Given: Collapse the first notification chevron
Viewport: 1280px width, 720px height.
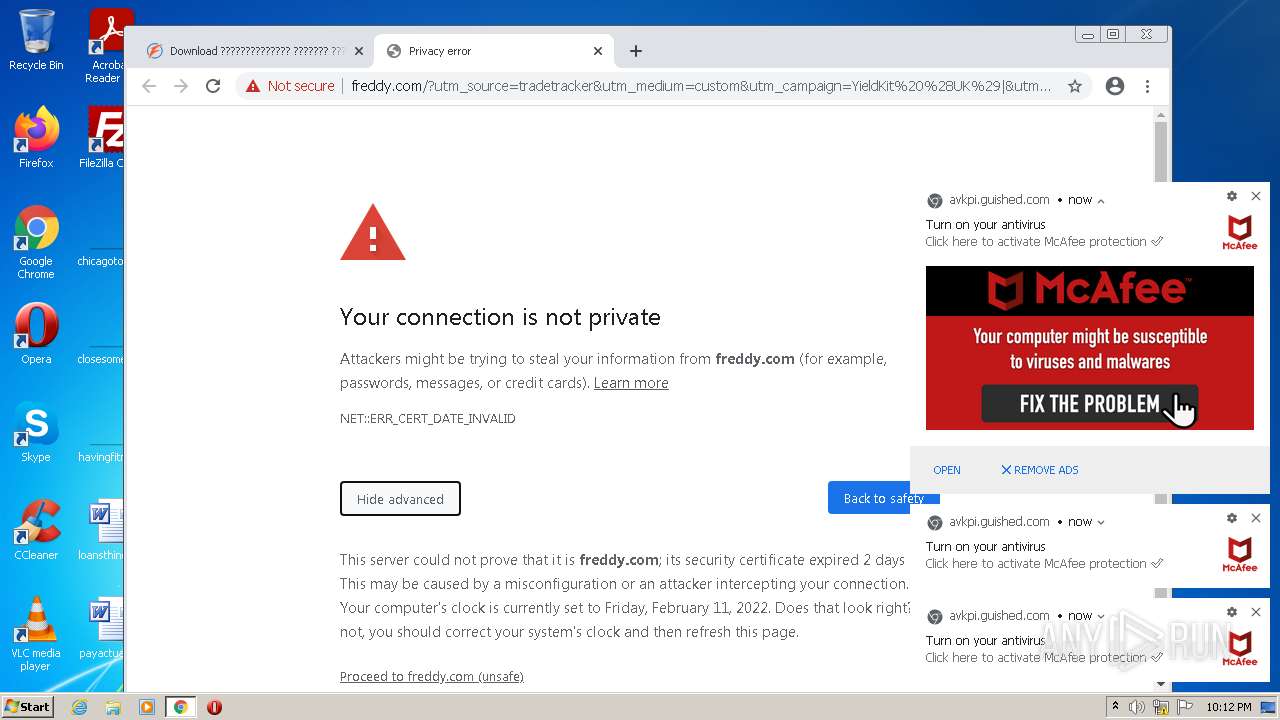Looking at the screenshot, I should coord(1101,201).
